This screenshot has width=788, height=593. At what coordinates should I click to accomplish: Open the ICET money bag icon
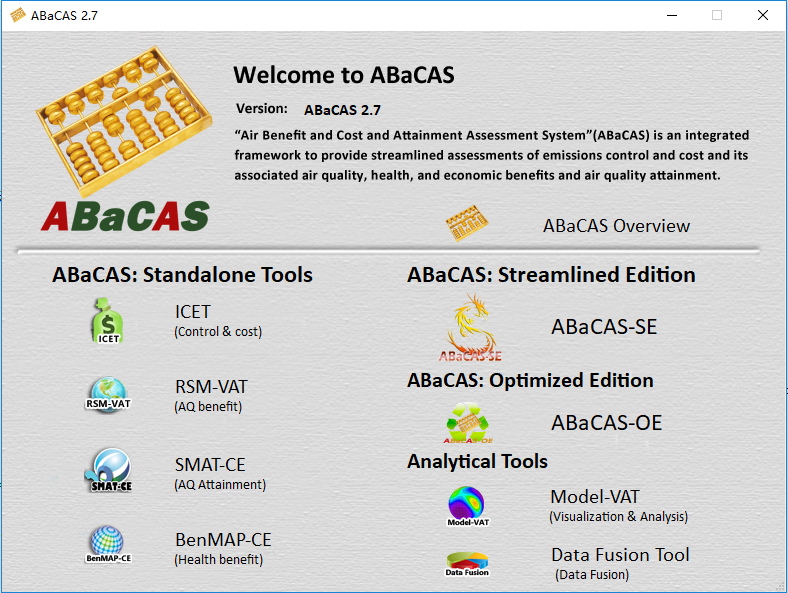[x=108, y=321]
